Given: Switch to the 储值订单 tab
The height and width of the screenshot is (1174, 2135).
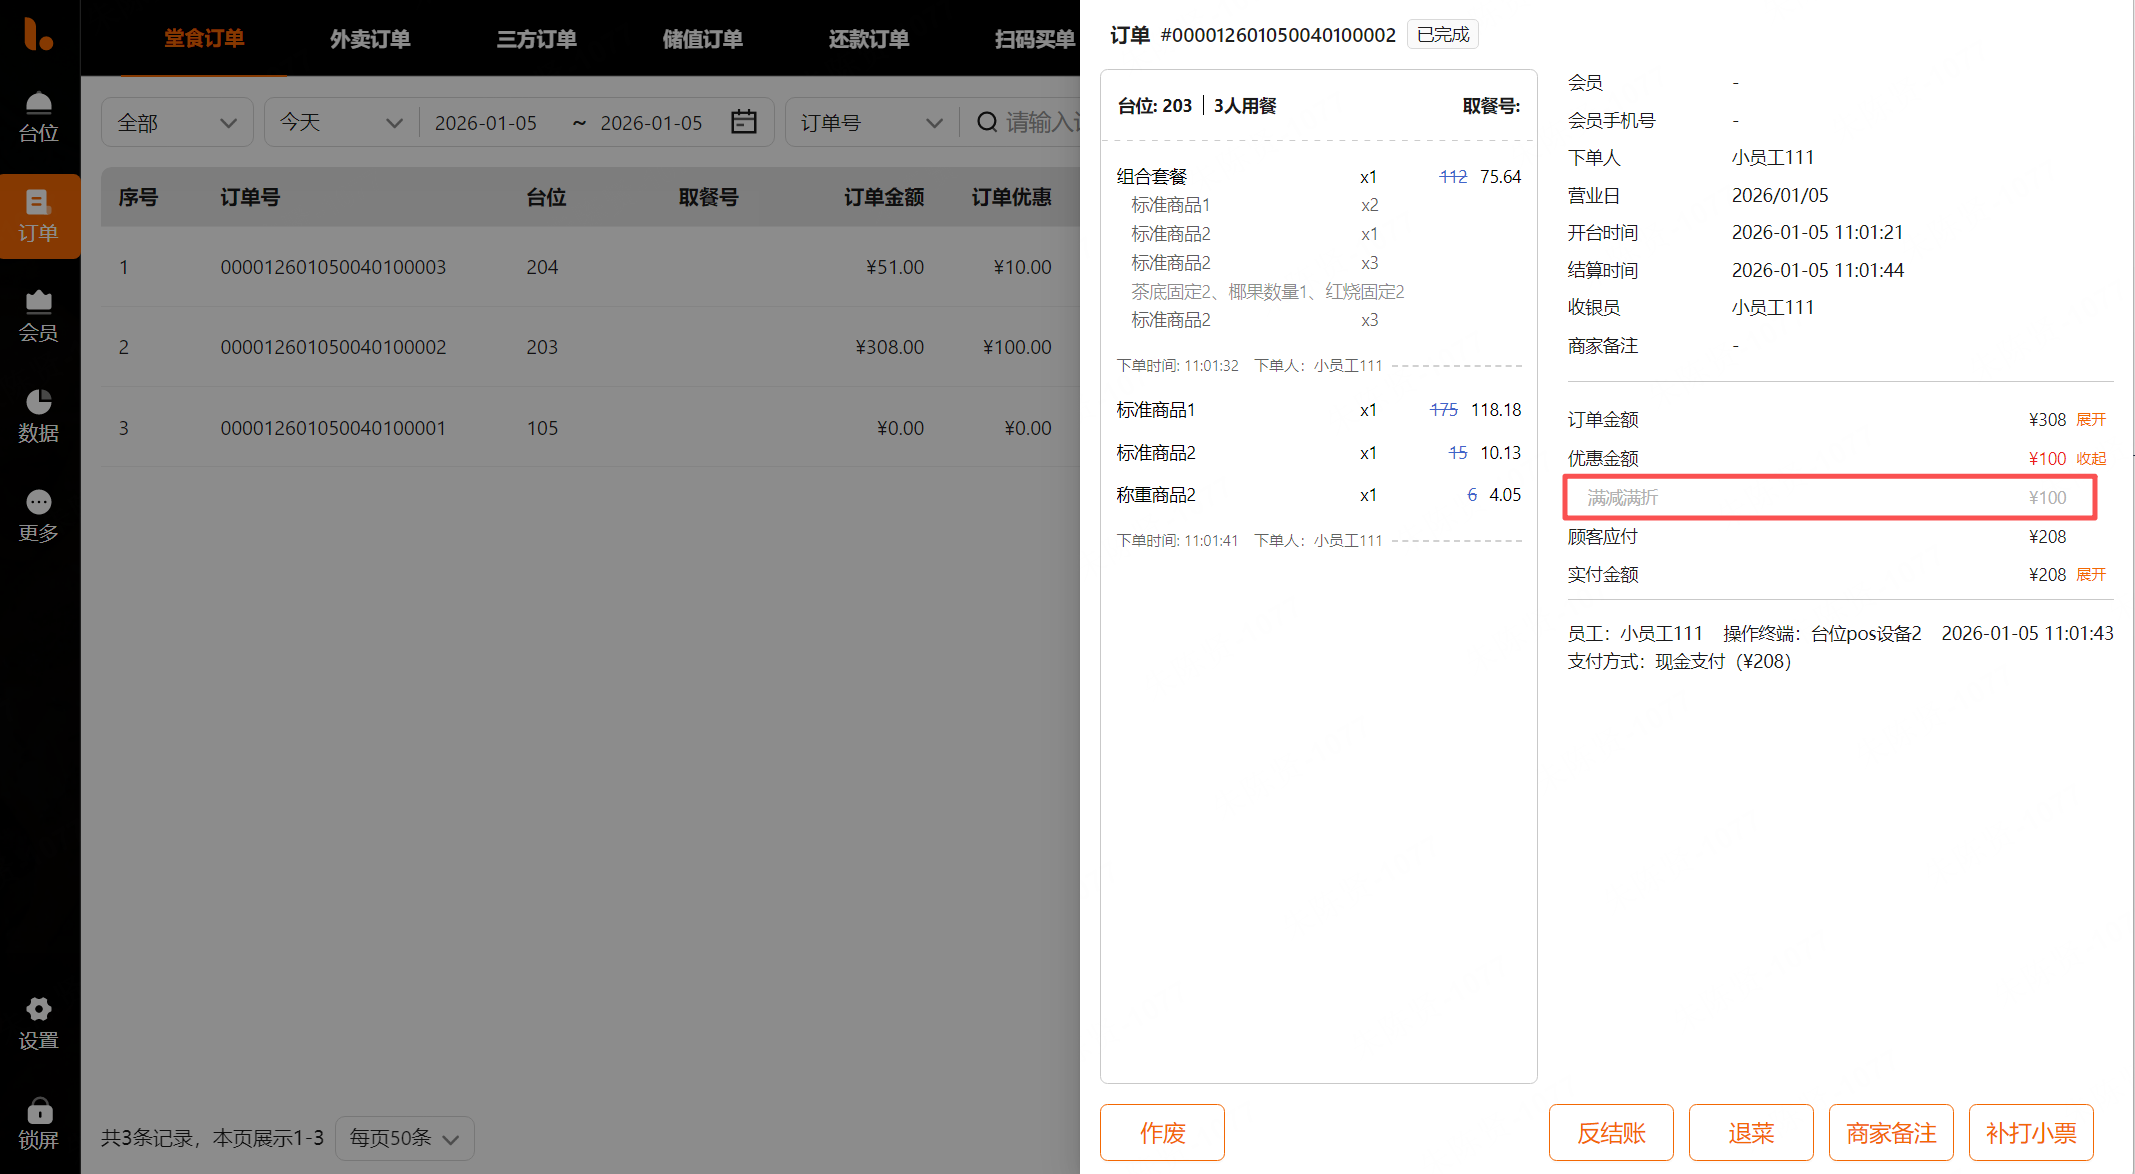Looking at the screenshot, I should click(702, 39).
